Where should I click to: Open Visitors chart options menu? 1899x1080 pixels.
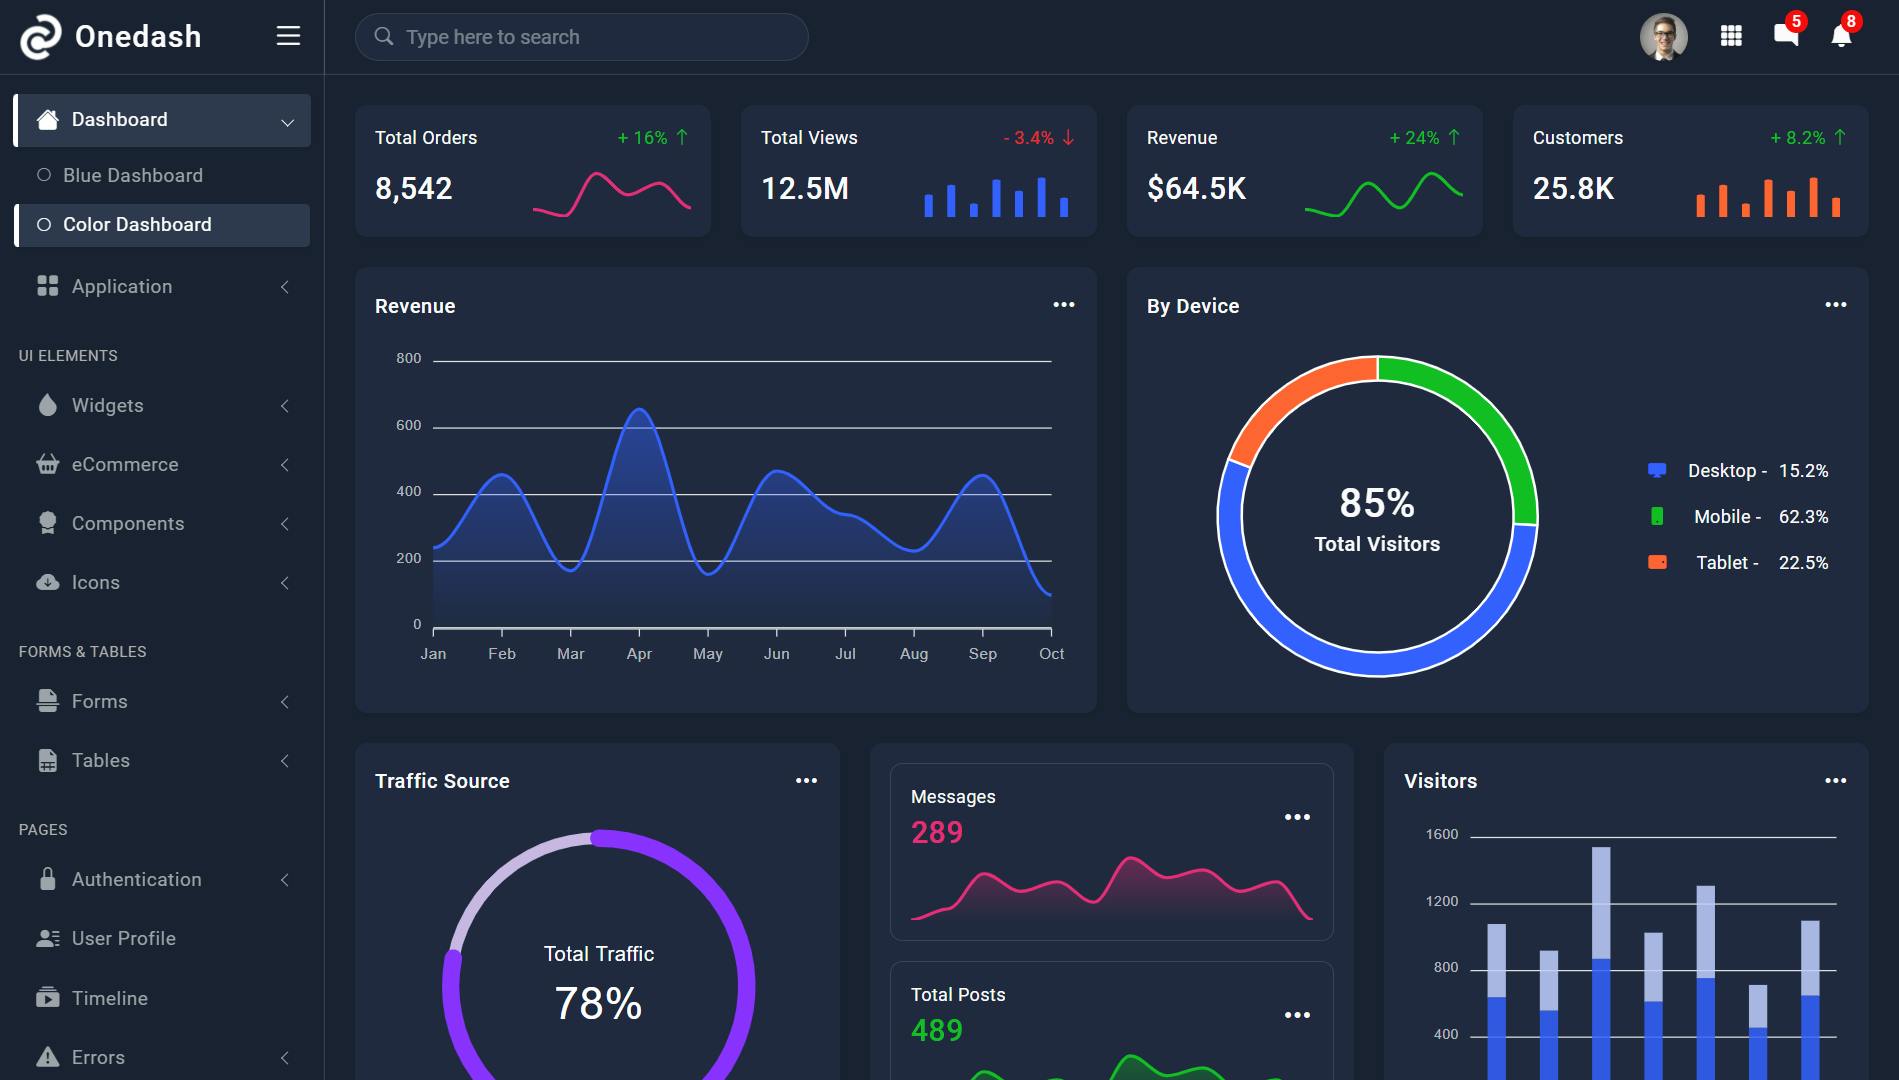pyautogui.click(x=1836, y=781)
